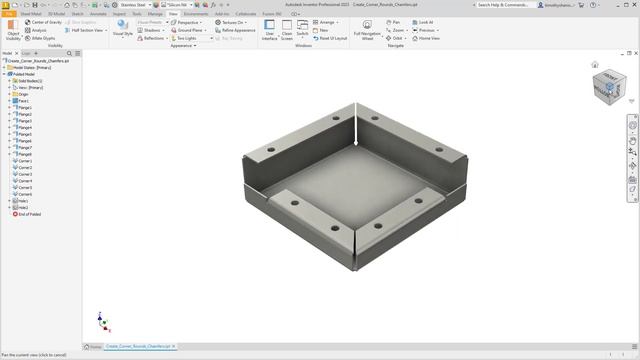This screenshot has width=640, height=360.
Task: Click the shopping cart icon
Action: coord(581,5)
